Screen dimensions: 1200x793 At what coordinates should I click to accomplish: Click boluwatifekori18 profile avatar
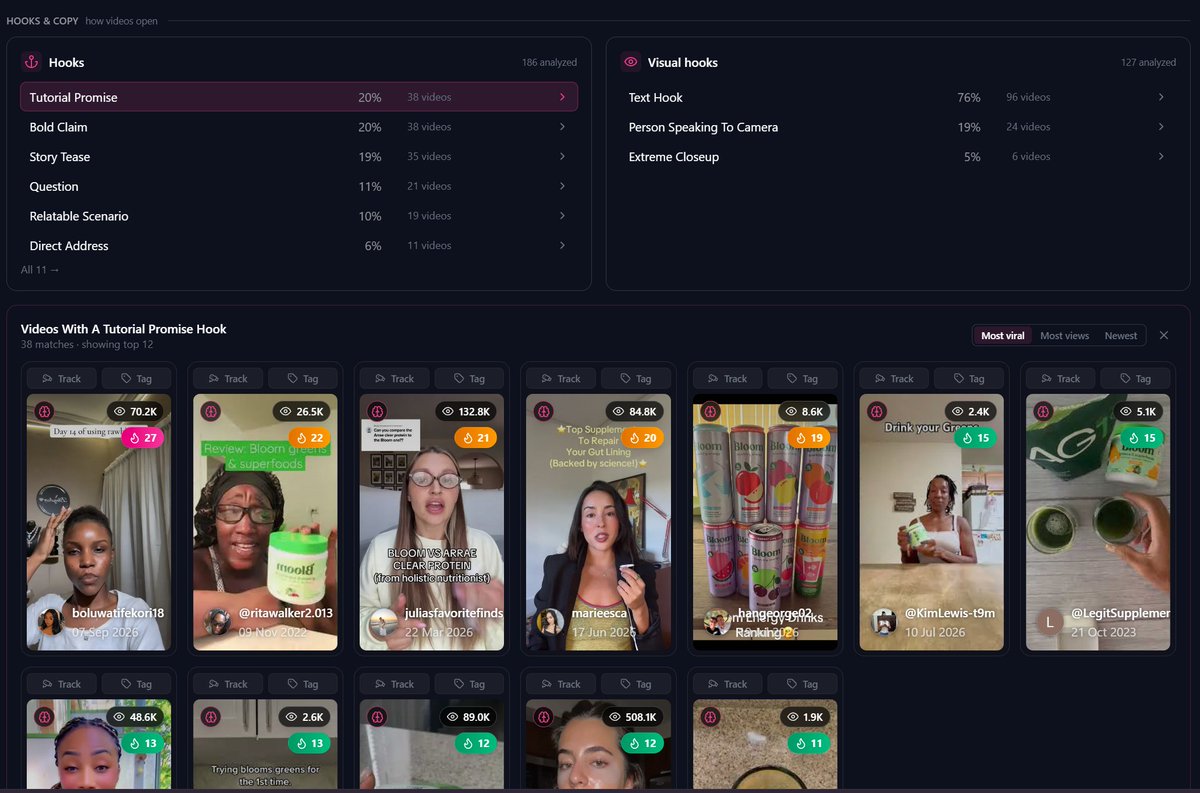pos(51,622)
